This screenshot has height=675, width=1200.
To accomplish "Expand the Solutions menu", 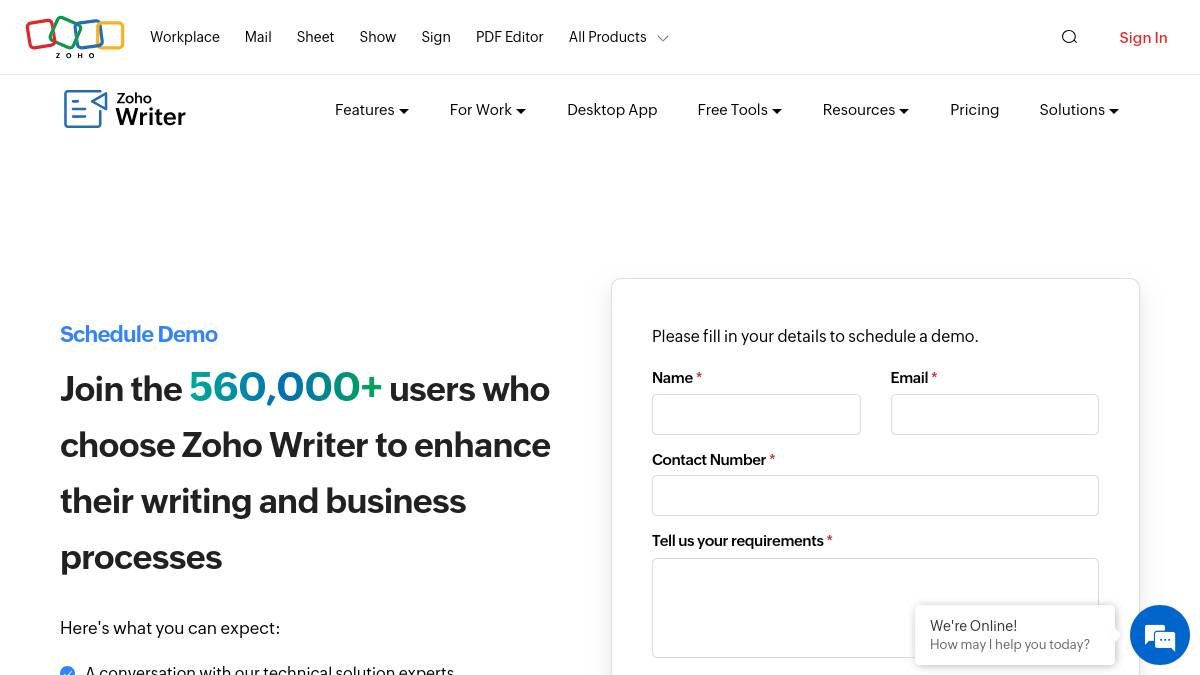I will point(1078,110).
